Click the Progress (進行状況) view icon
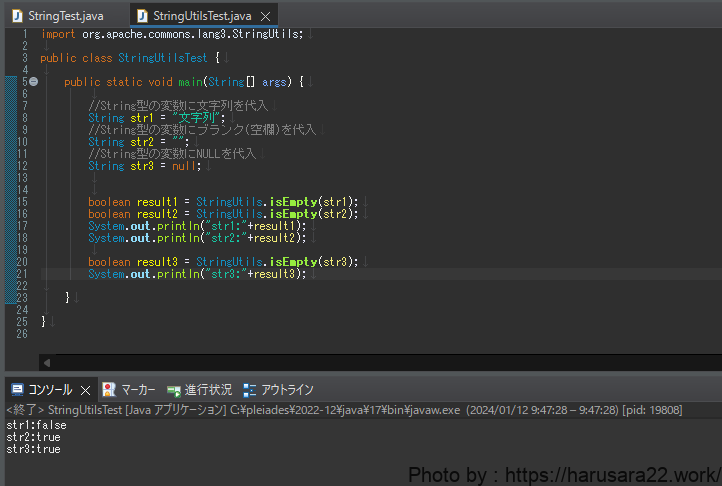Screen dimensions: 722x486 click(x=174, y=390)
